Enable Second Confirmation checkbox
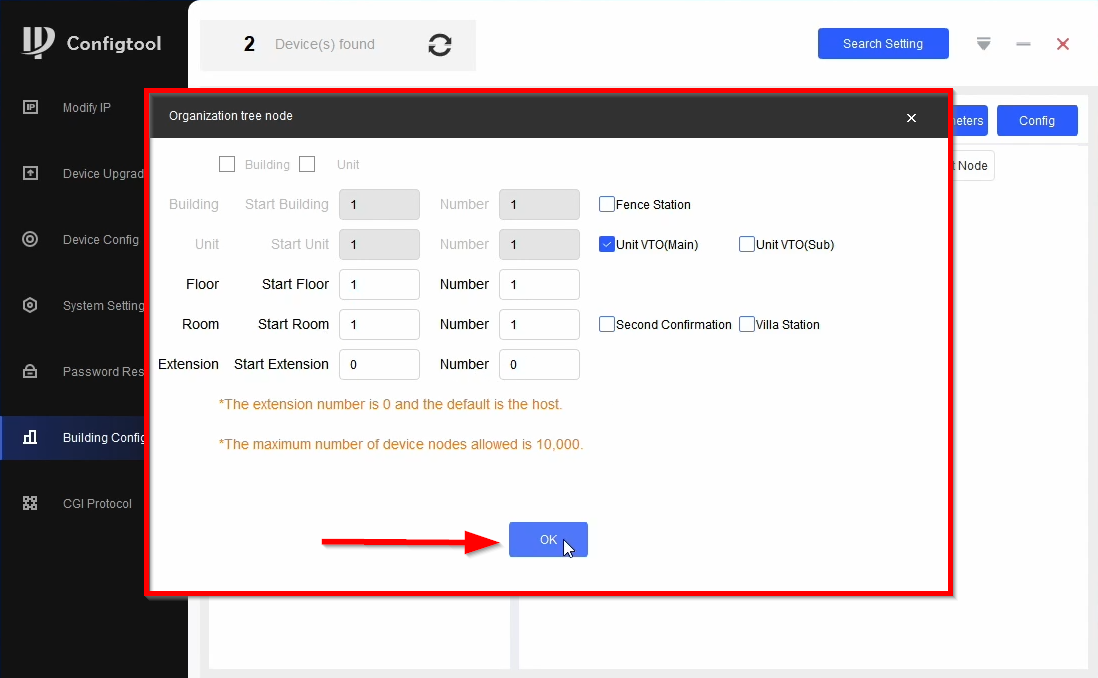The width and height of the screenshot is (1098, 678). click(606, 324)
